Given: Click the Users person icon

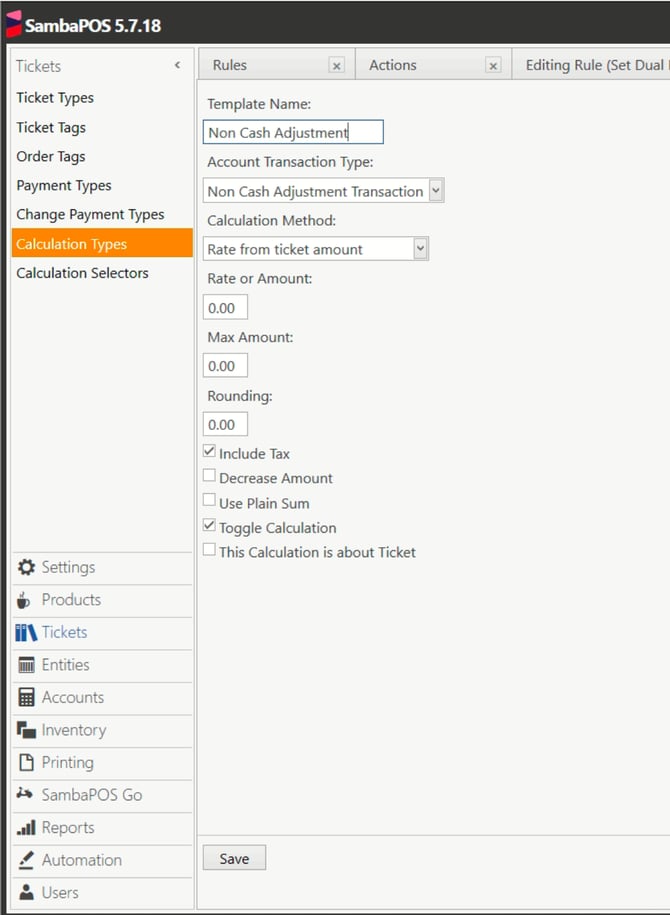Looking at the screenshot, I should click(26, 892).
